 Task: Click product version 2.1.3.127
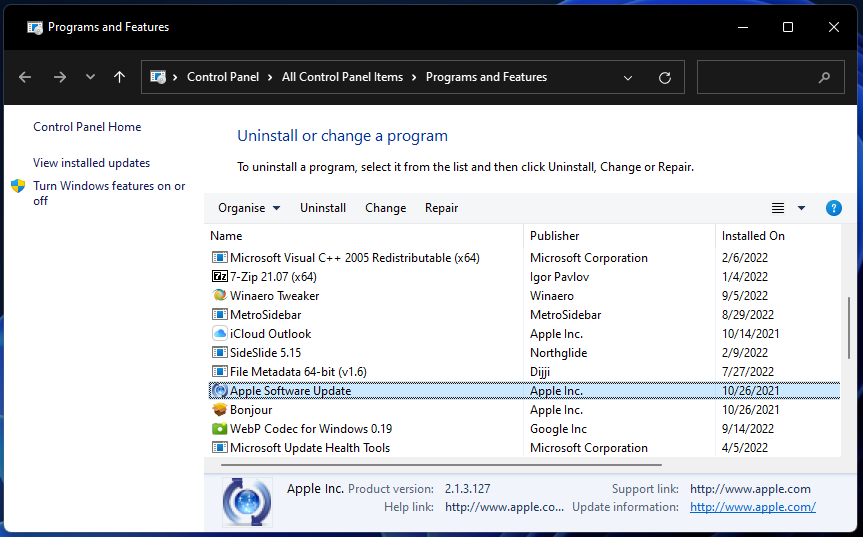click(x=467, y=489)
